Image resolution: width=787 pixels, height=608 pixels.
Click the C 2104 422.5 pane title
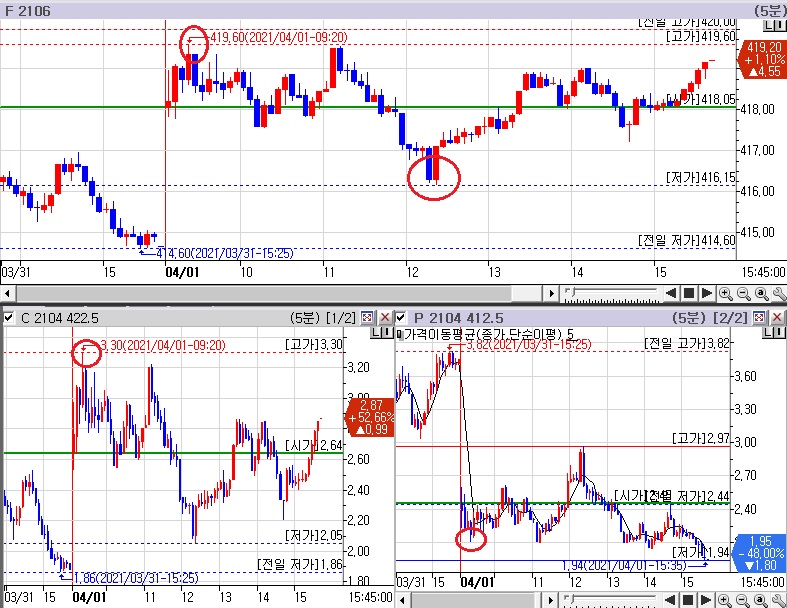(x=60, y=318)
